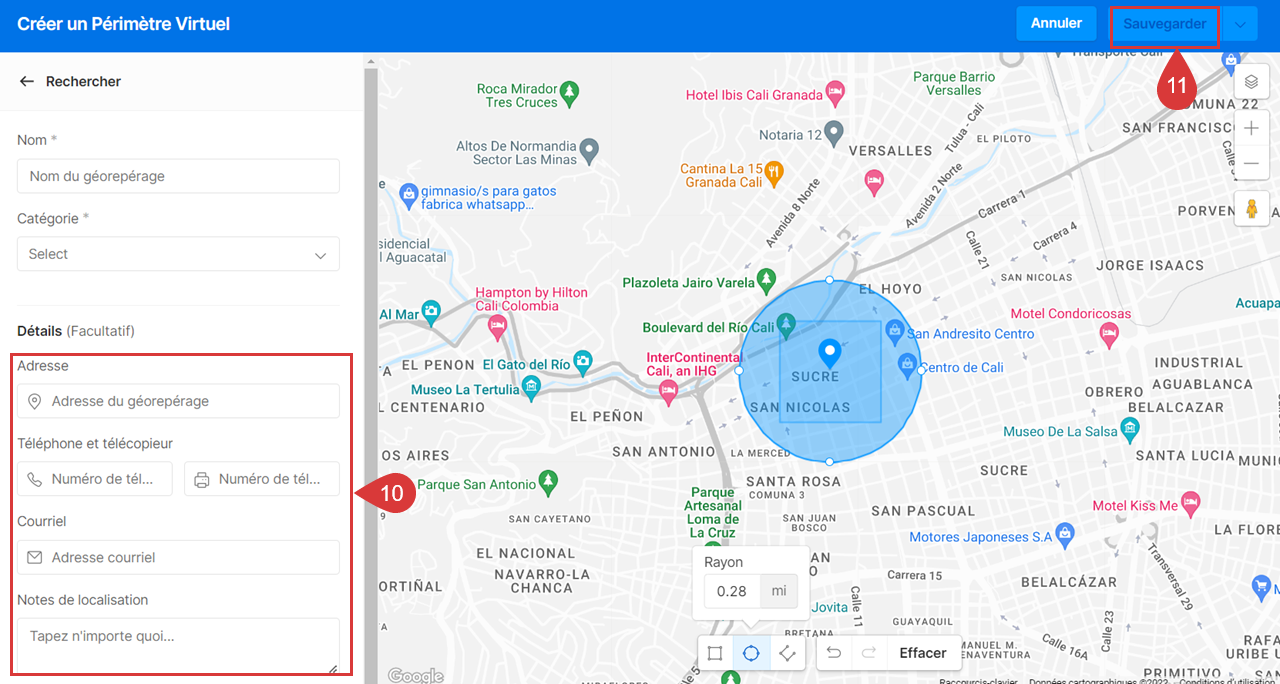
Task: Click the Motel Kiss Me marker
Action: [x=1189, y=501]
